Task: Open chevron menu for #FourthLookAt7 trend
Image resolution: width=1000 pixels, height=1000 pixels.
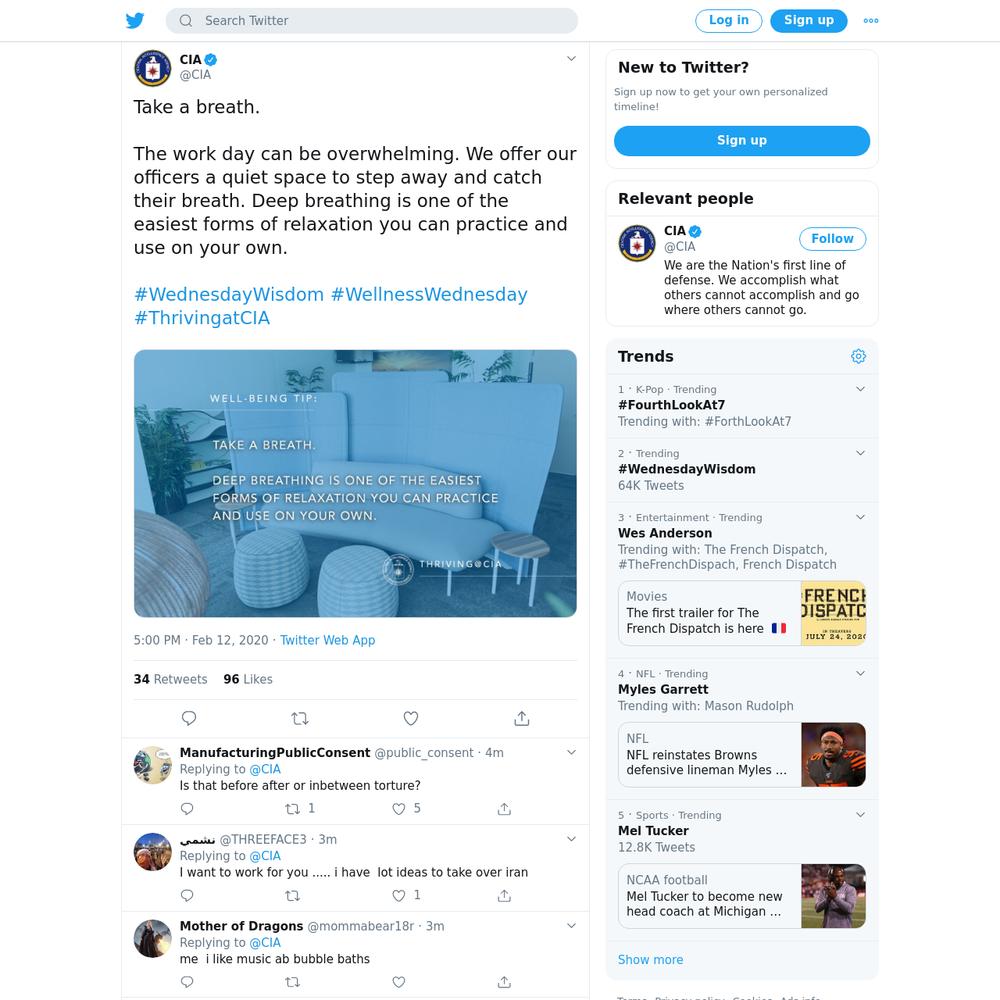Action: [860, 389]
